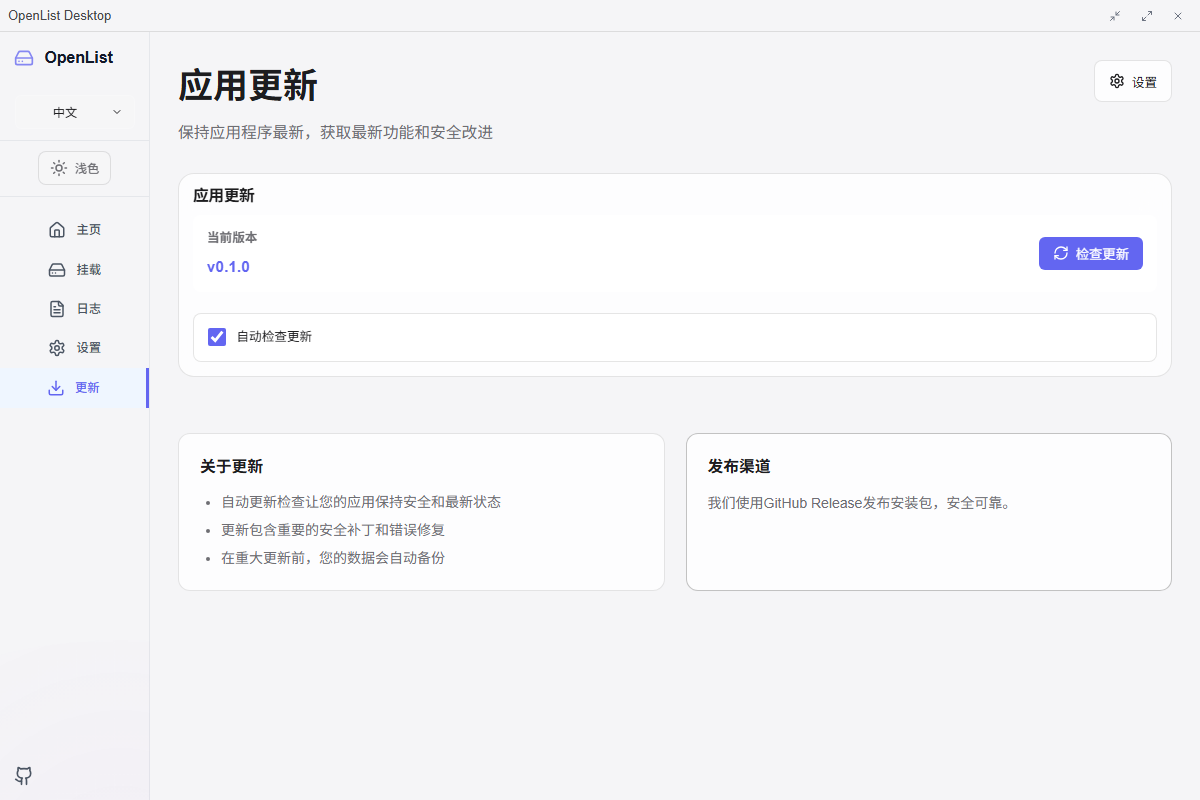Toggle the 浅色 light theme switch
This screenshot has height=800, width=1200.
tap(74, 167)
